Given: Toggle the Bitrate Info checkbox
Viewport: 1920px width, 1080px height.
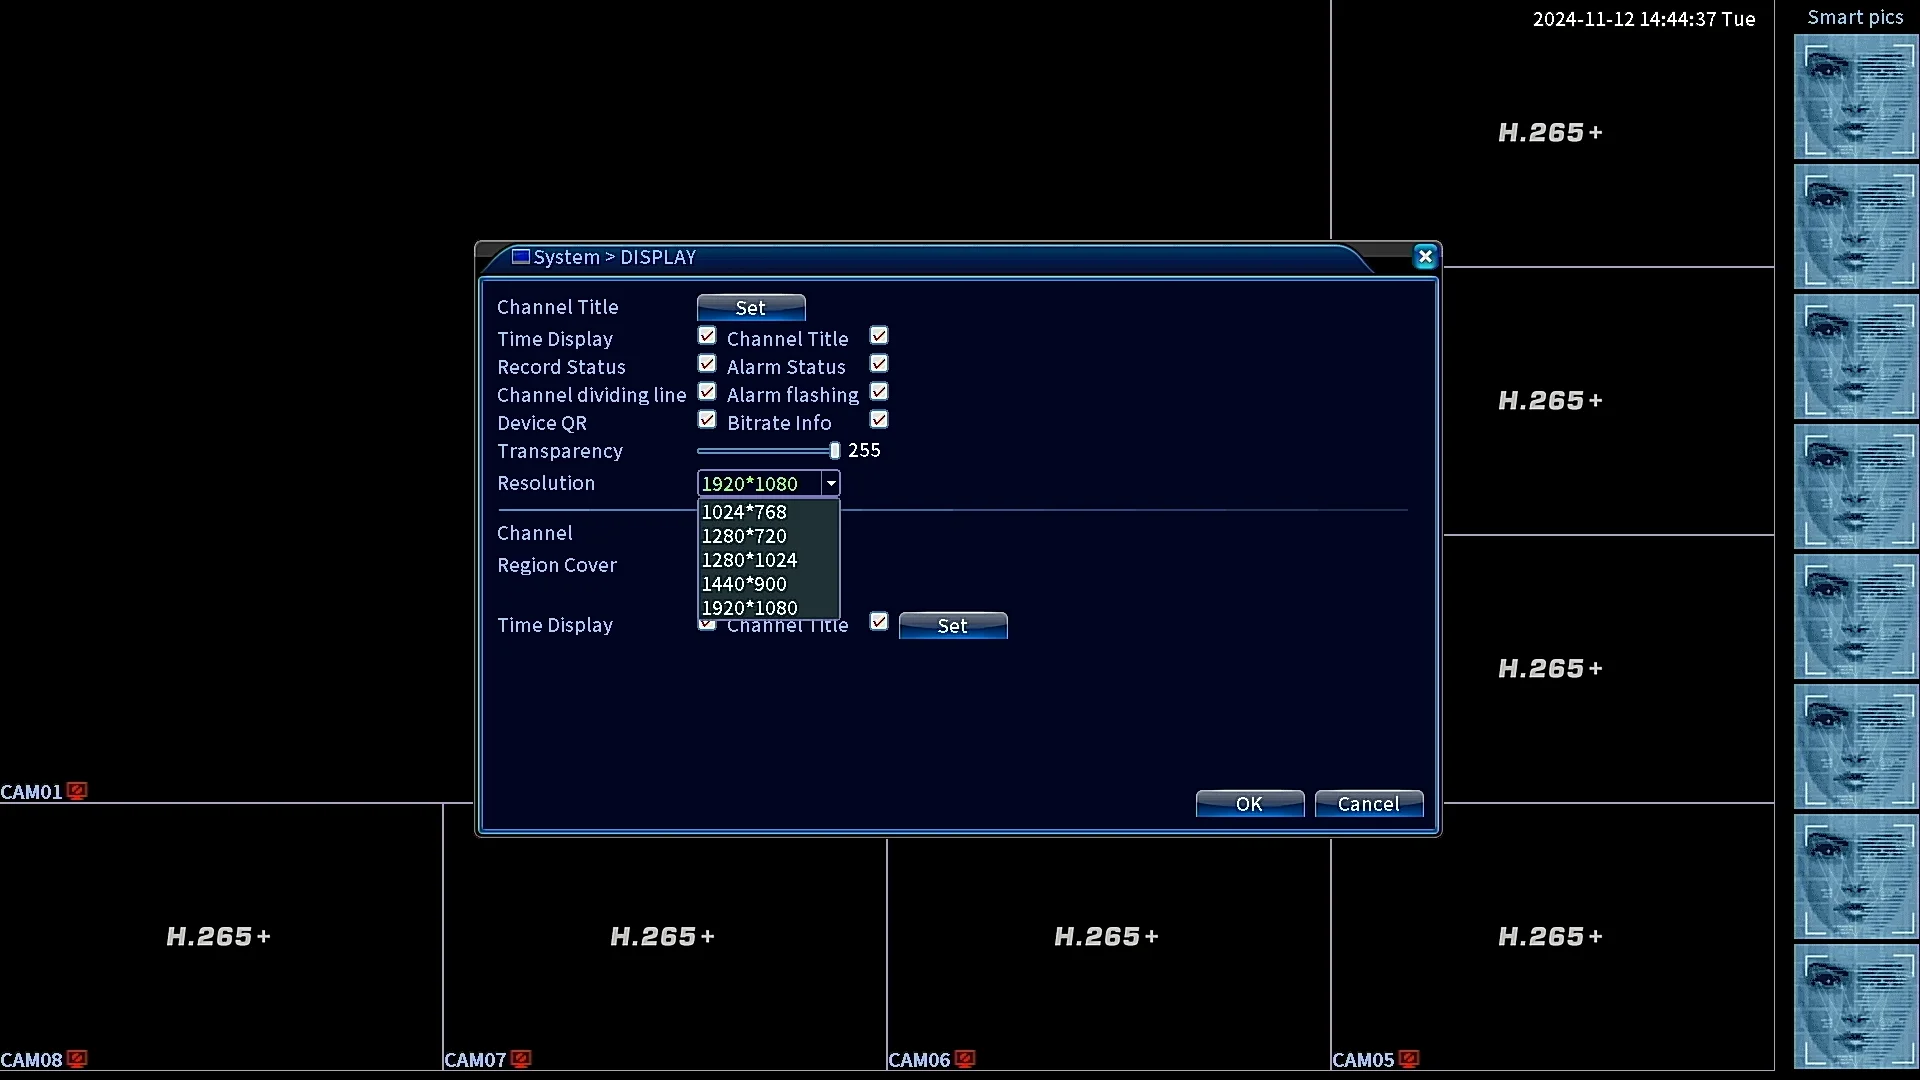Looking at the screenshot, I should pyautogui.click(x=879, y=420).
